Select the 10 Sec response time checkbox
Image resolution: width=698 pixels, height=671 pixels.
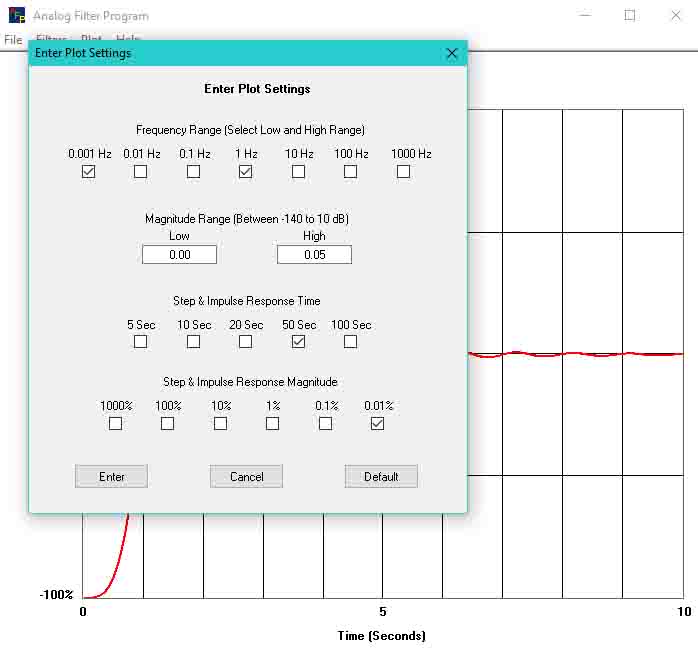[193, 342]
